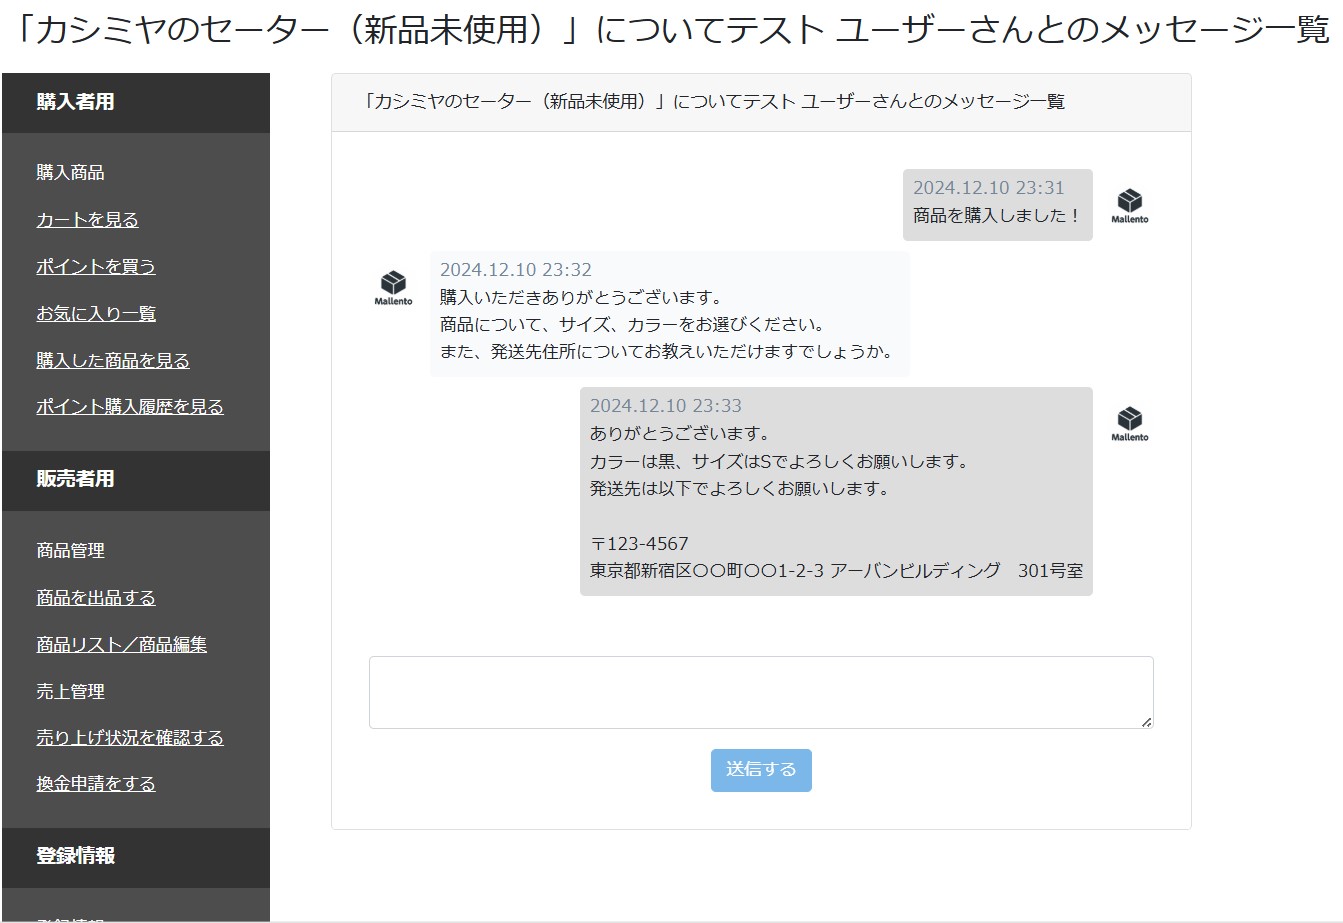The width and height of the screenshot is (1343, 923).
Task: Click the shipping address message bubble
Action: 835,491
